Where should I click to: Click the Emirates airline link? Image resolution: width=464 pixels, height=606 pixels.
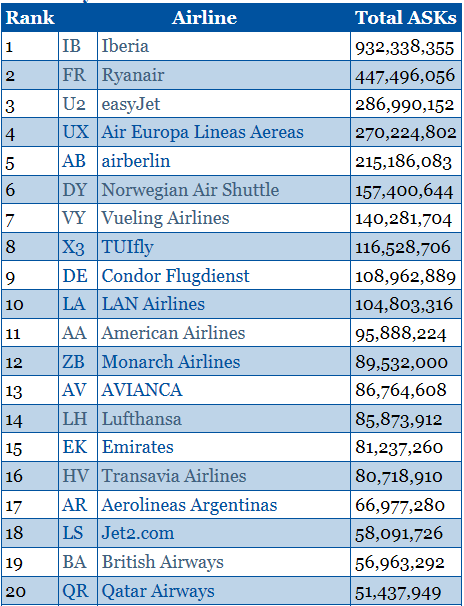pyautogui.click(x=138, y=448)
